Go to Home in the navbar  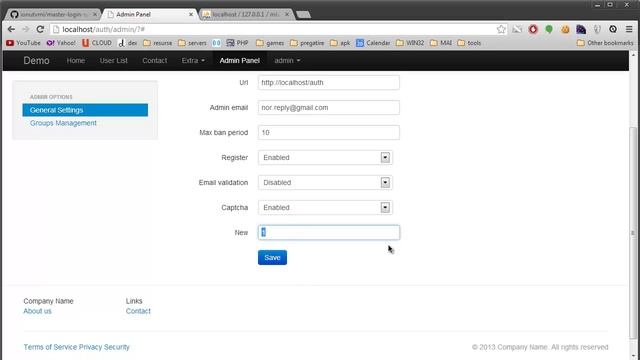pyautogui.click(x=76, y=60)
